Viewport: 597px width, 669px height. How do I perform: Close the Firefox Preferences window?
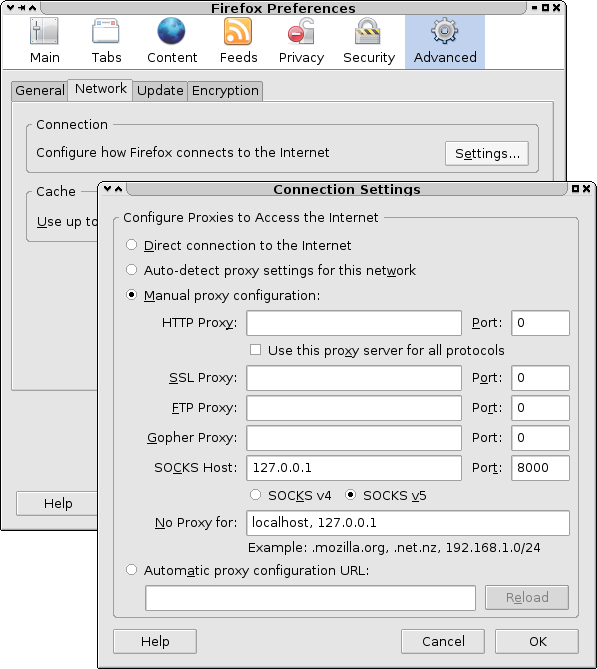[x=556, y=8]
